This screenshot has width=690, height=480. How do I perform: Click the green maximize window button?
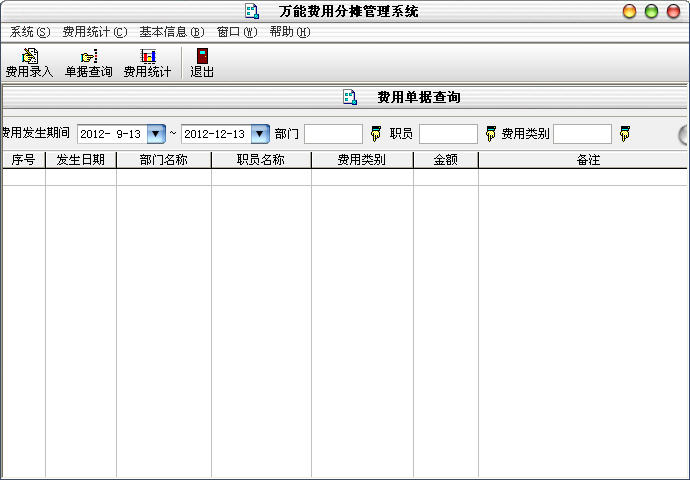click(651, 11)
